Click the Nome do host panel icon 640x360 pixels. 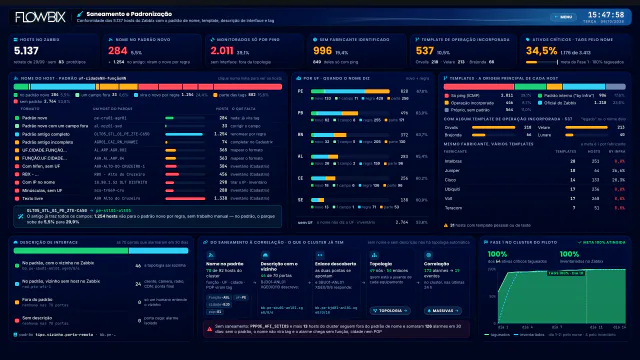click(x=16, y=78)
